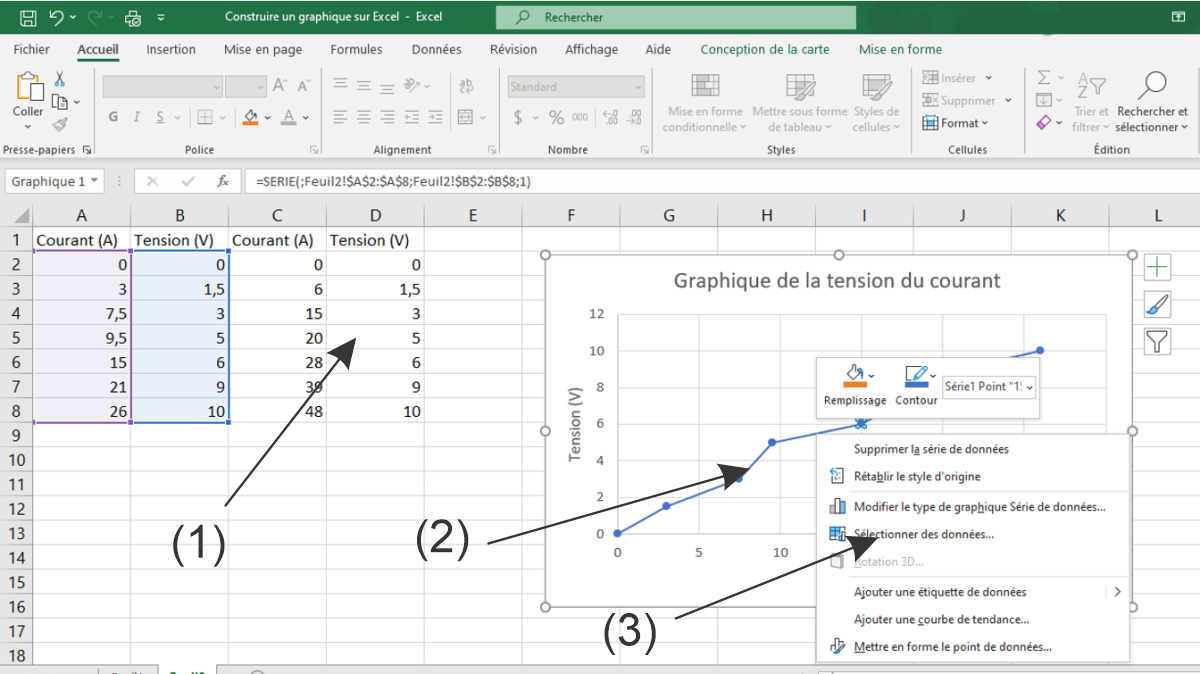The image size is (1200, 674).
Task: Choose Sélectionner des données from context menu
Action: point(923,534)
